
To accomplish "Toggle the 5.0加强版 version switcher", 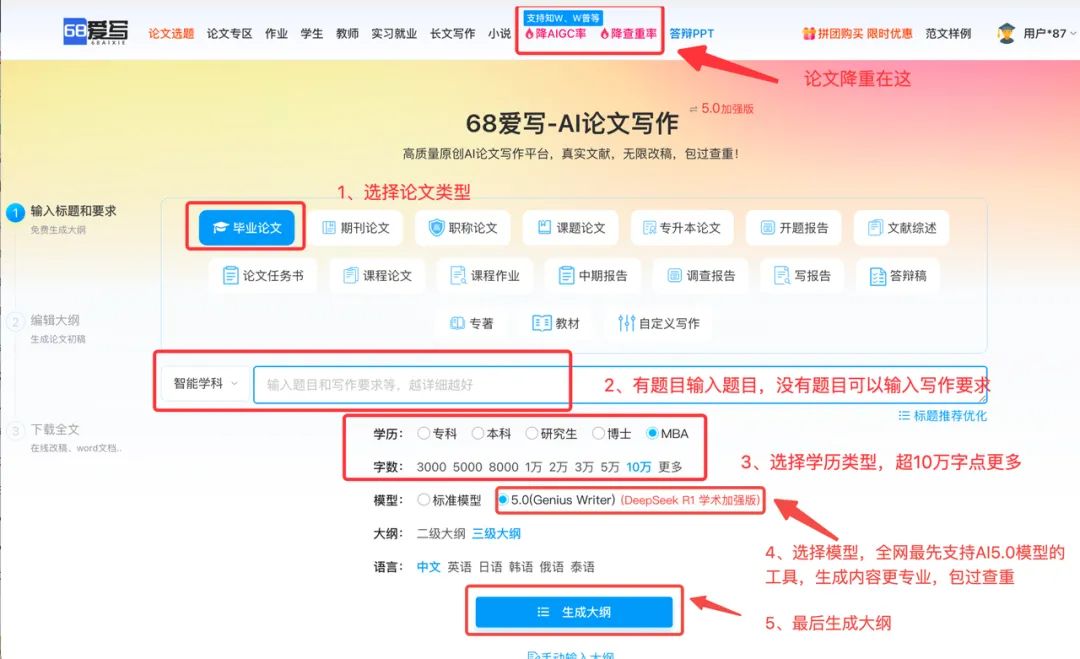I will 721,109.
